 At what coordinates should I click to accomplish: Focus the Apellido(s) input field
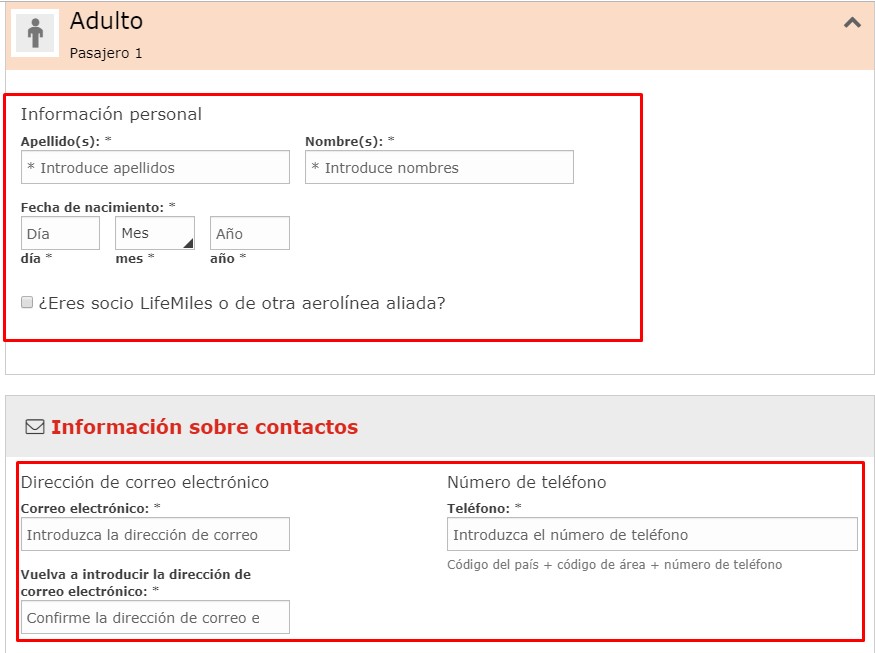155,167
